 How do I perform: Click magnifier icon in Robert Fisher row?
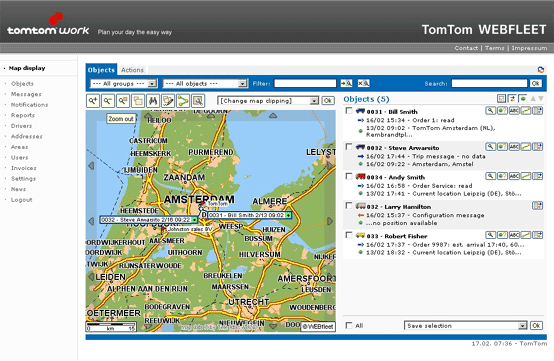click(490, 235)
